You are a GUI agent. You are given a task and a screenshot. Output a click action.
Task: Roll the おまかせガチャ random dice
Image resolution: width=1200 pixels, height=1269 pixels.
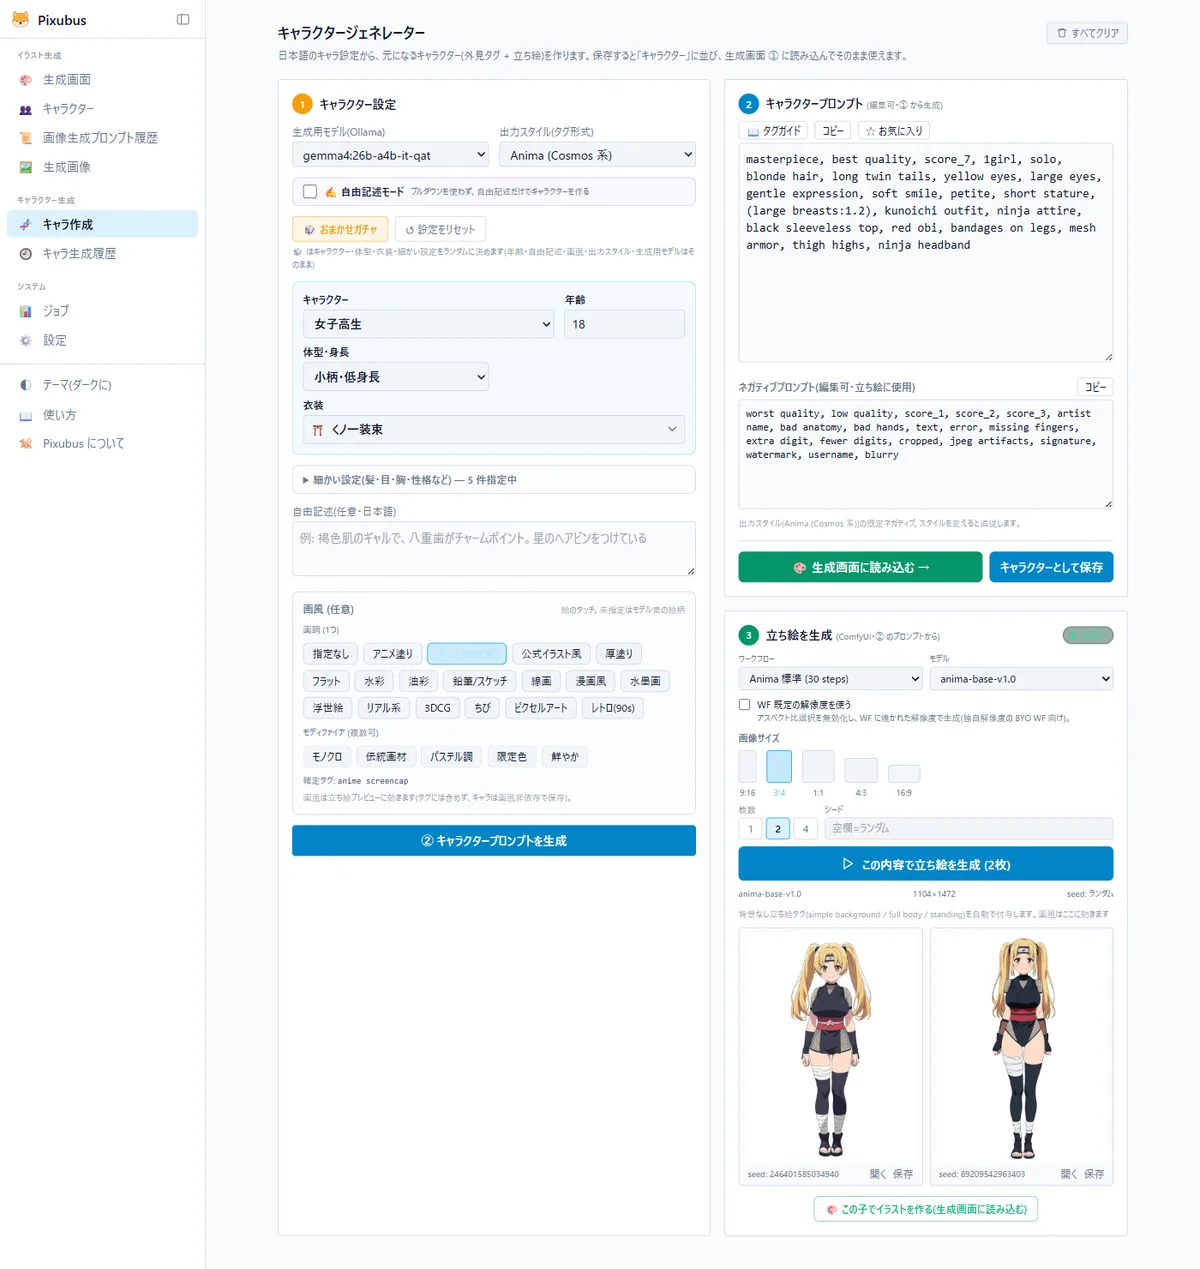pyautogui.click(x=340, y=229)
